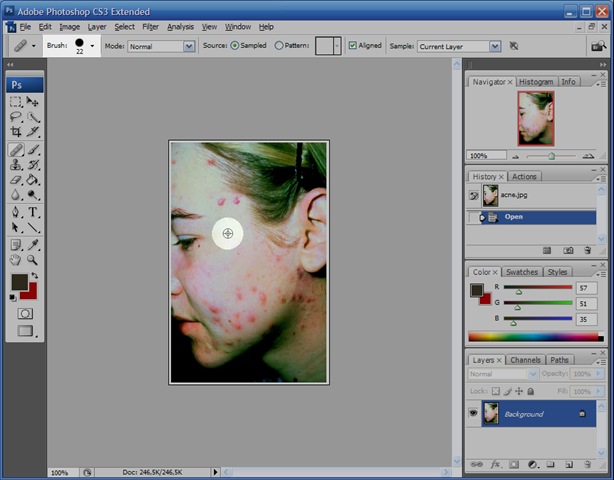
Task: Delete layer trash button in Layers panel
Action: click(x=587, y=464)
